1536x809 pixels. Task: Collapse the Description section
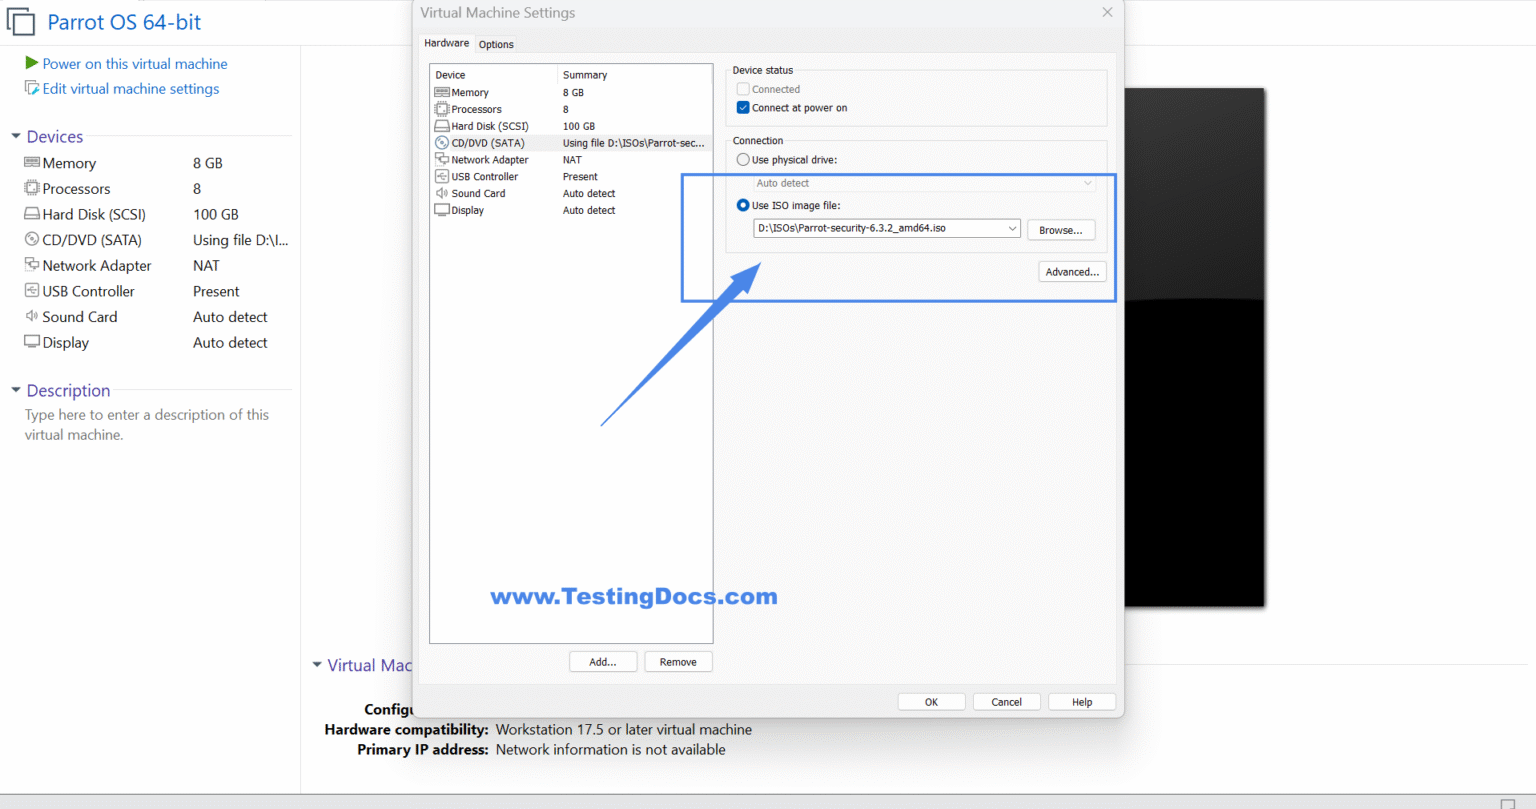tap(14, 390)
